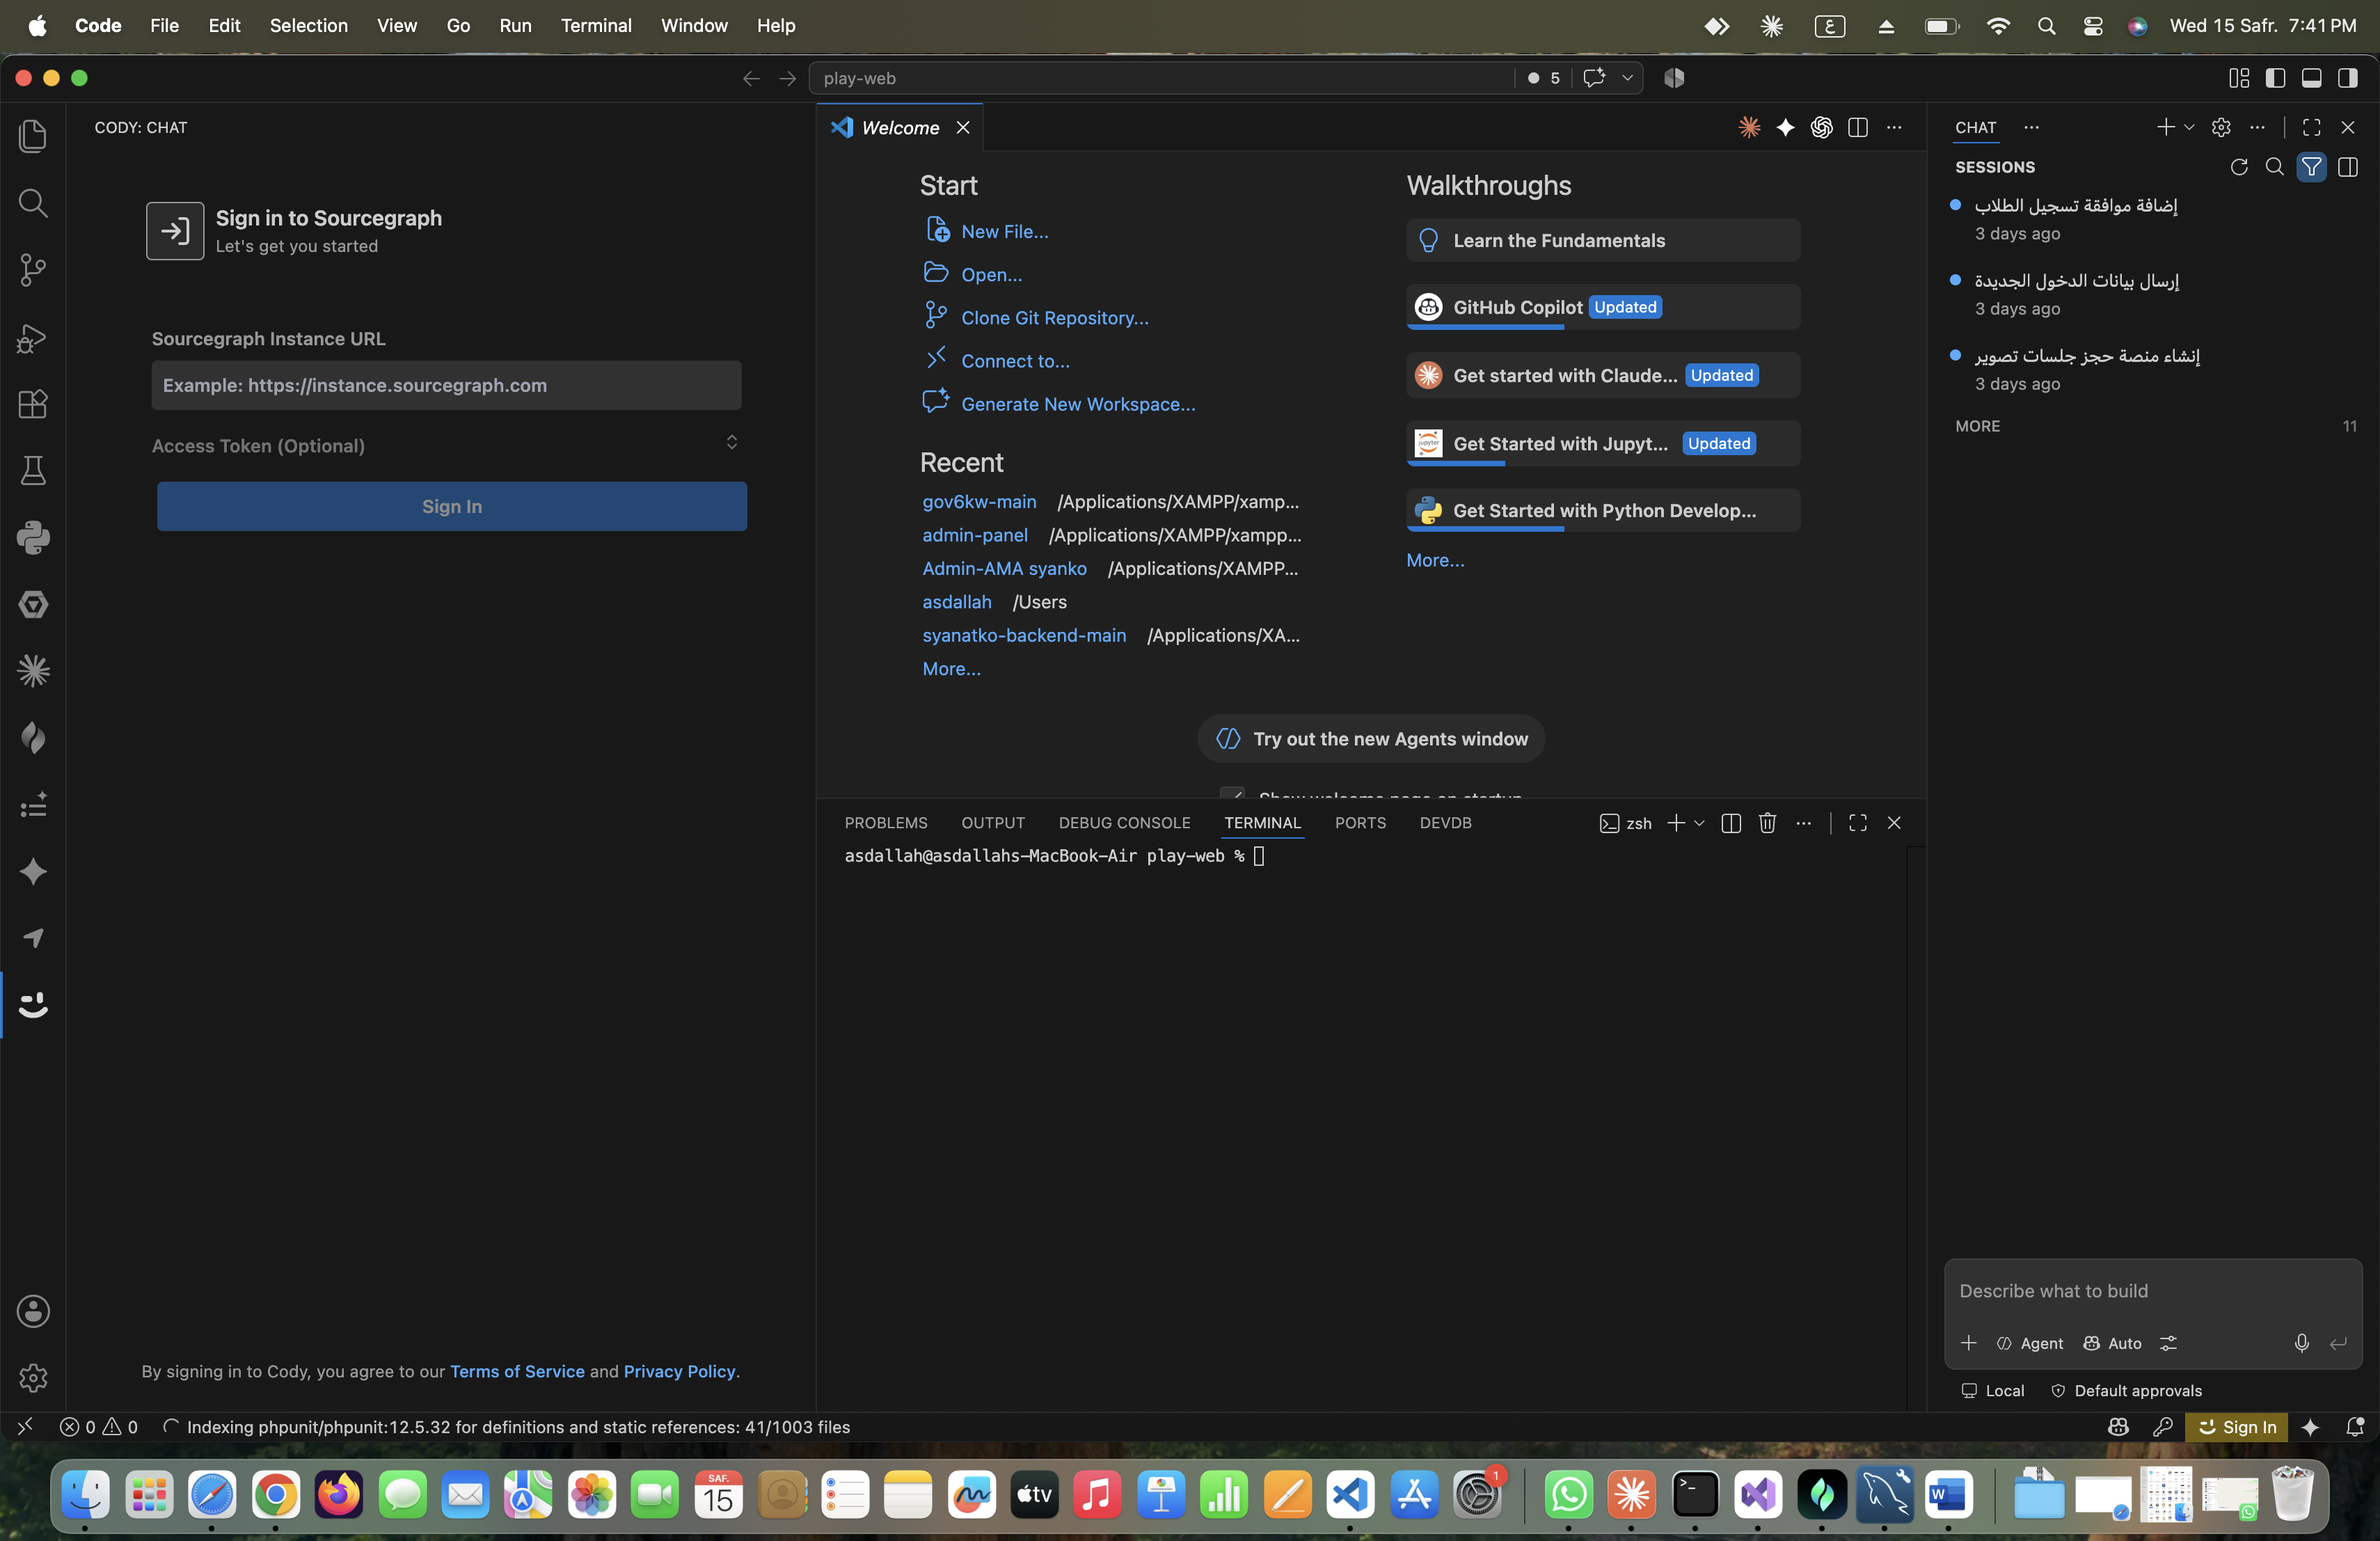Viewport: 2380px width, 1541px height.
Task: Open Wi-Fi status in the macOS menu bar
Action: pos(1997,25)
